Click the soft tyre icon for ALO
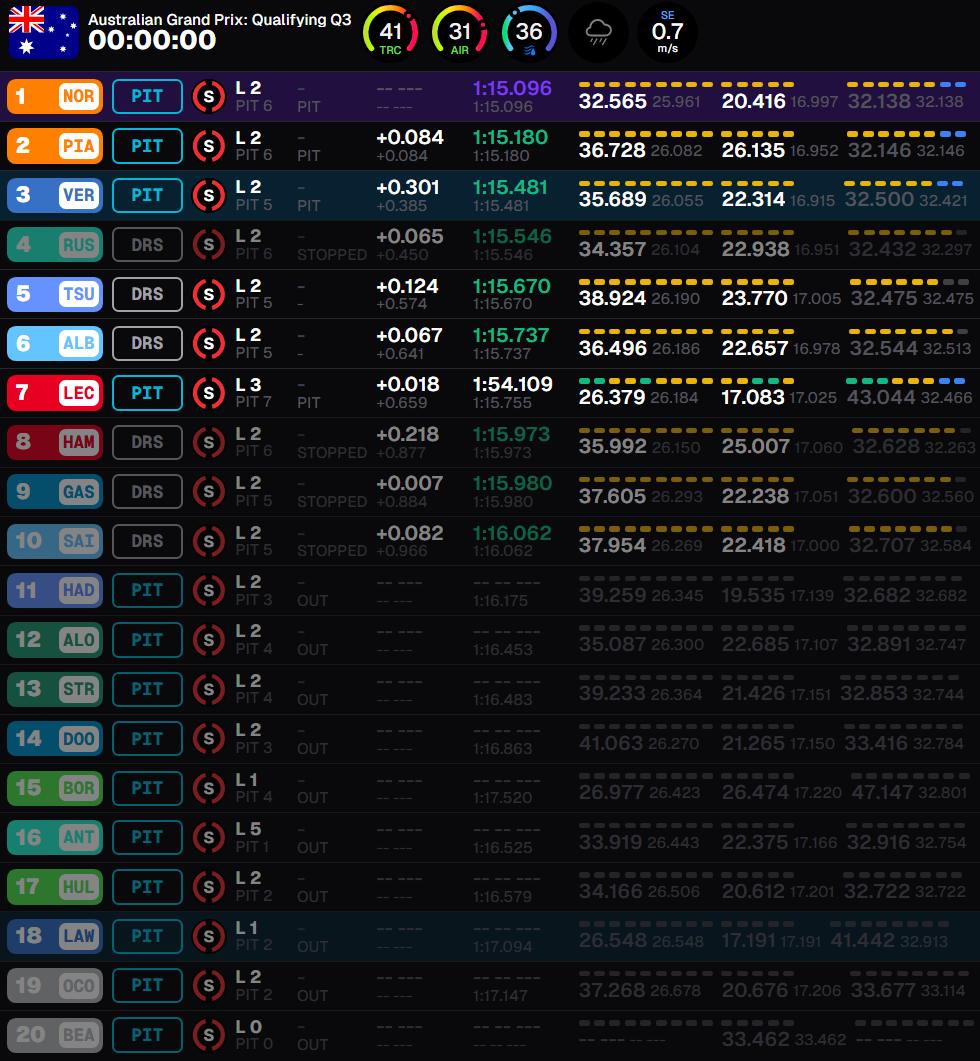 coord(208,640)
